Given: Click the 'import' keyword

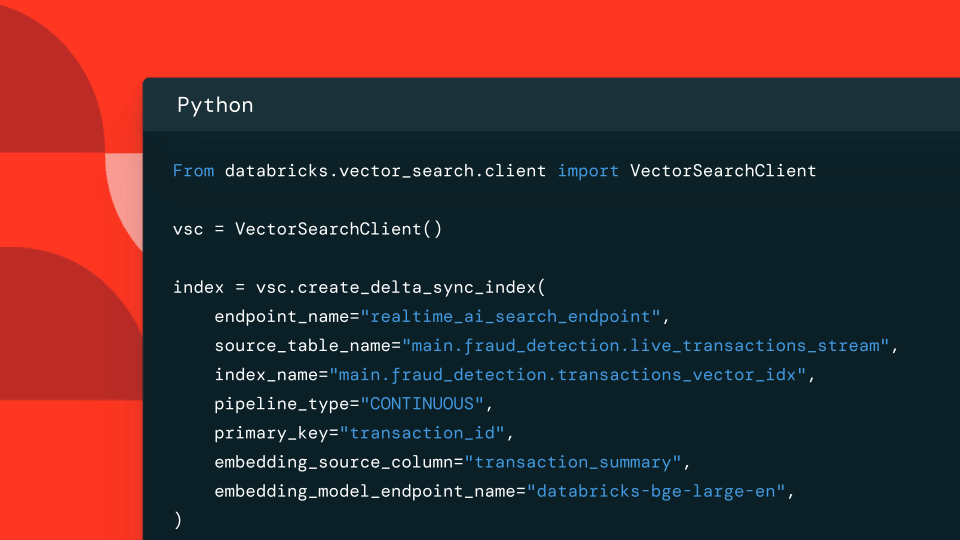Looking at the screenshot, I should (x=588, y=171).
